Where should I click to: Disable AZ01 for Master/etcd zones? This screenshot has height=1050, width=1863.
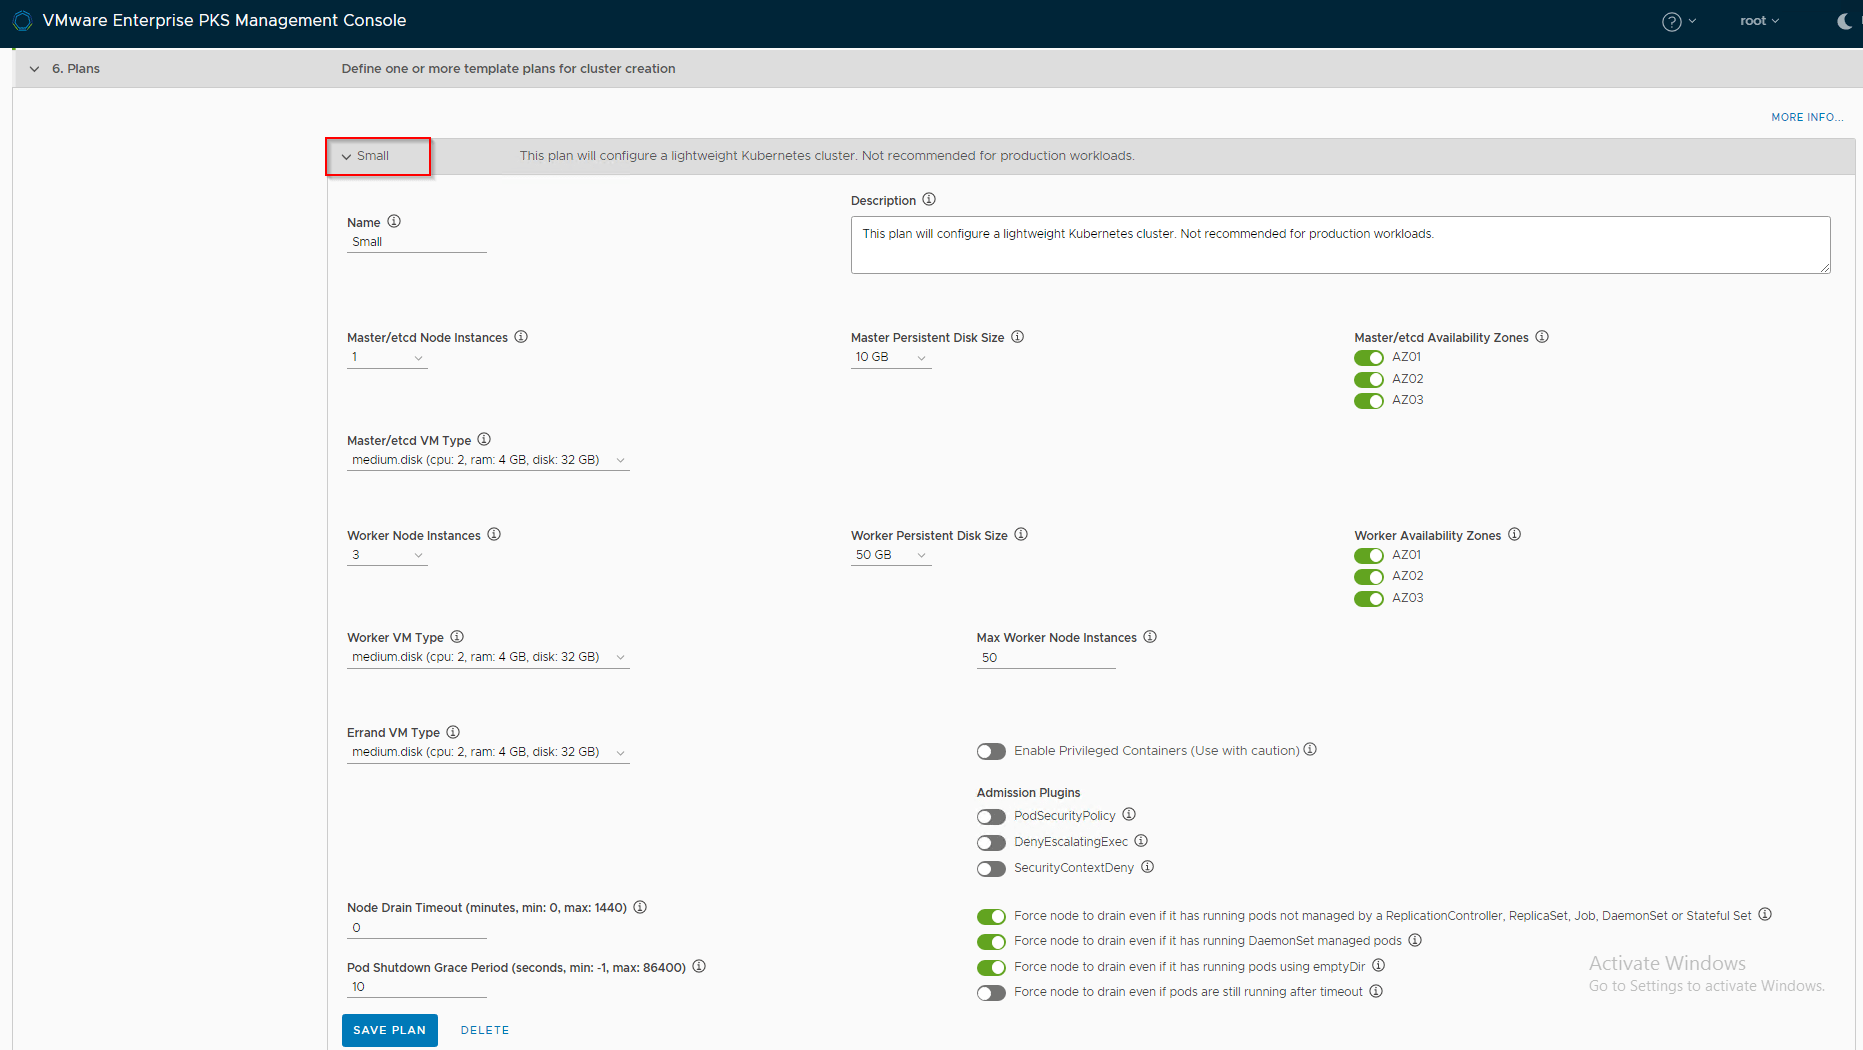[1369, 358]
